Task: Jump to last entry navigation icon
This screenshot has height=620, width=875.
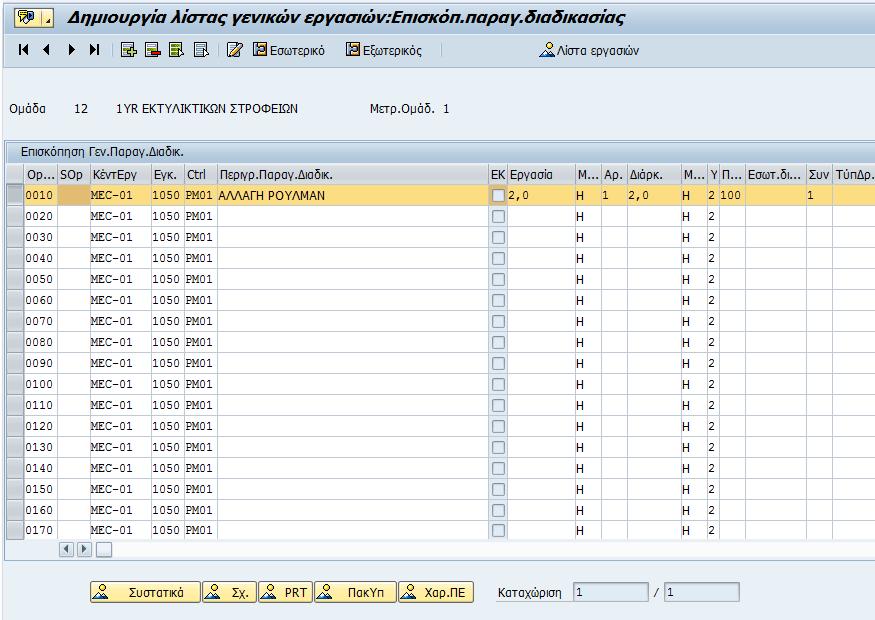Action: tap(94, 50)
